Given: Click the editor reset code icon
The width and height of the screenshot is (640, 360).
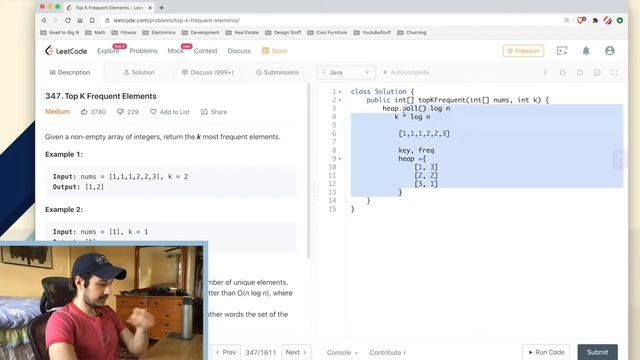Looking at the screenshot, I should click(580, 72).
